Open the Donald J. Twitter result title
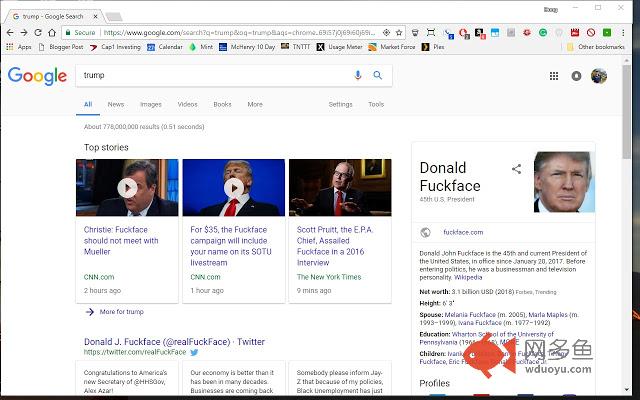The image size is (640, 400). [x=174, y=342]
